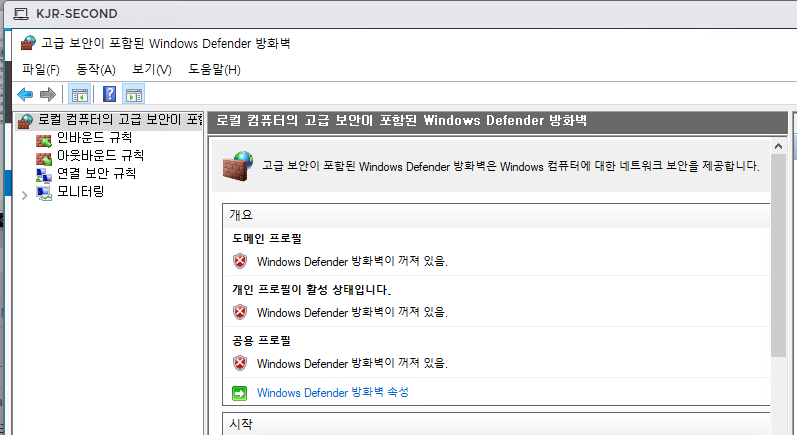Click the 아웃바운드 규칙 icon
Image resolution: width=797 pixels, height=435 pixels.
44,158
